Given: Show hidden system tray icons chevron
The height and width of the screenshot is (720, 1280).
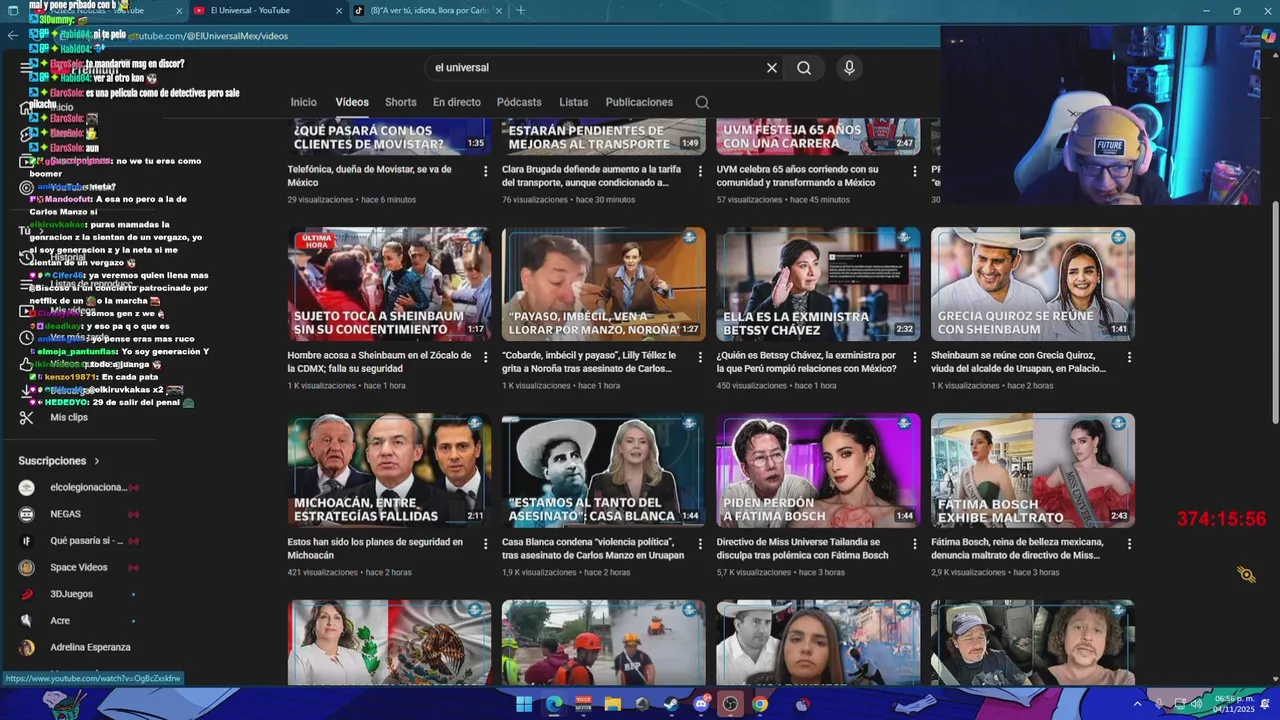Looking at the screenshot, I should (1137, 704).
